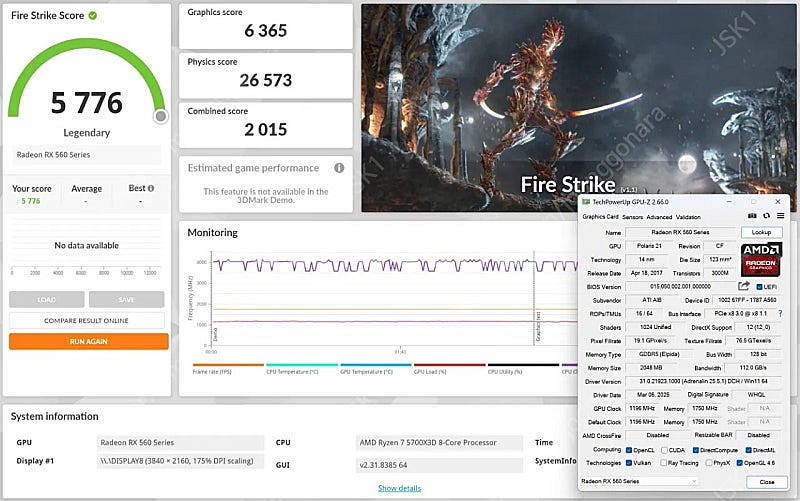The height and width of the screenshot is (501, 800).
Task: Click the Release Date Apr 18, 2017 value
Action: pyautogui.click(x=646, y=273)
